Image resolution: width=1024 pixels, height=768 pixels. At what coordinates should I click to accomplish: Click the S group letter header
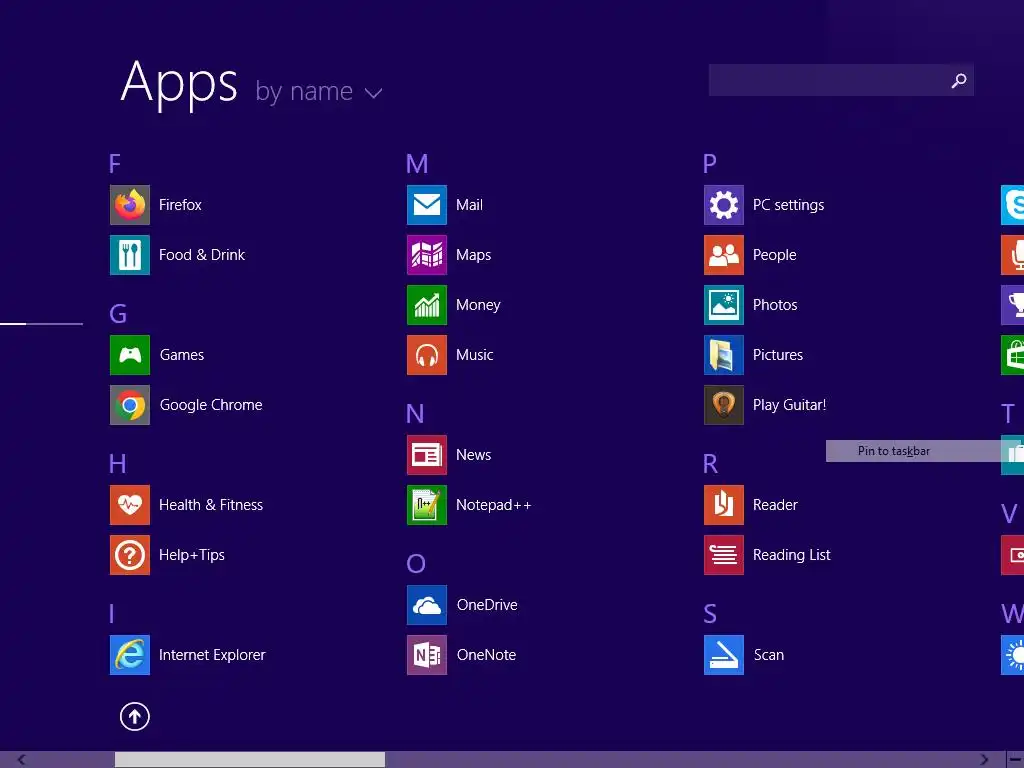pyautogui.click(x=710, y=614)
